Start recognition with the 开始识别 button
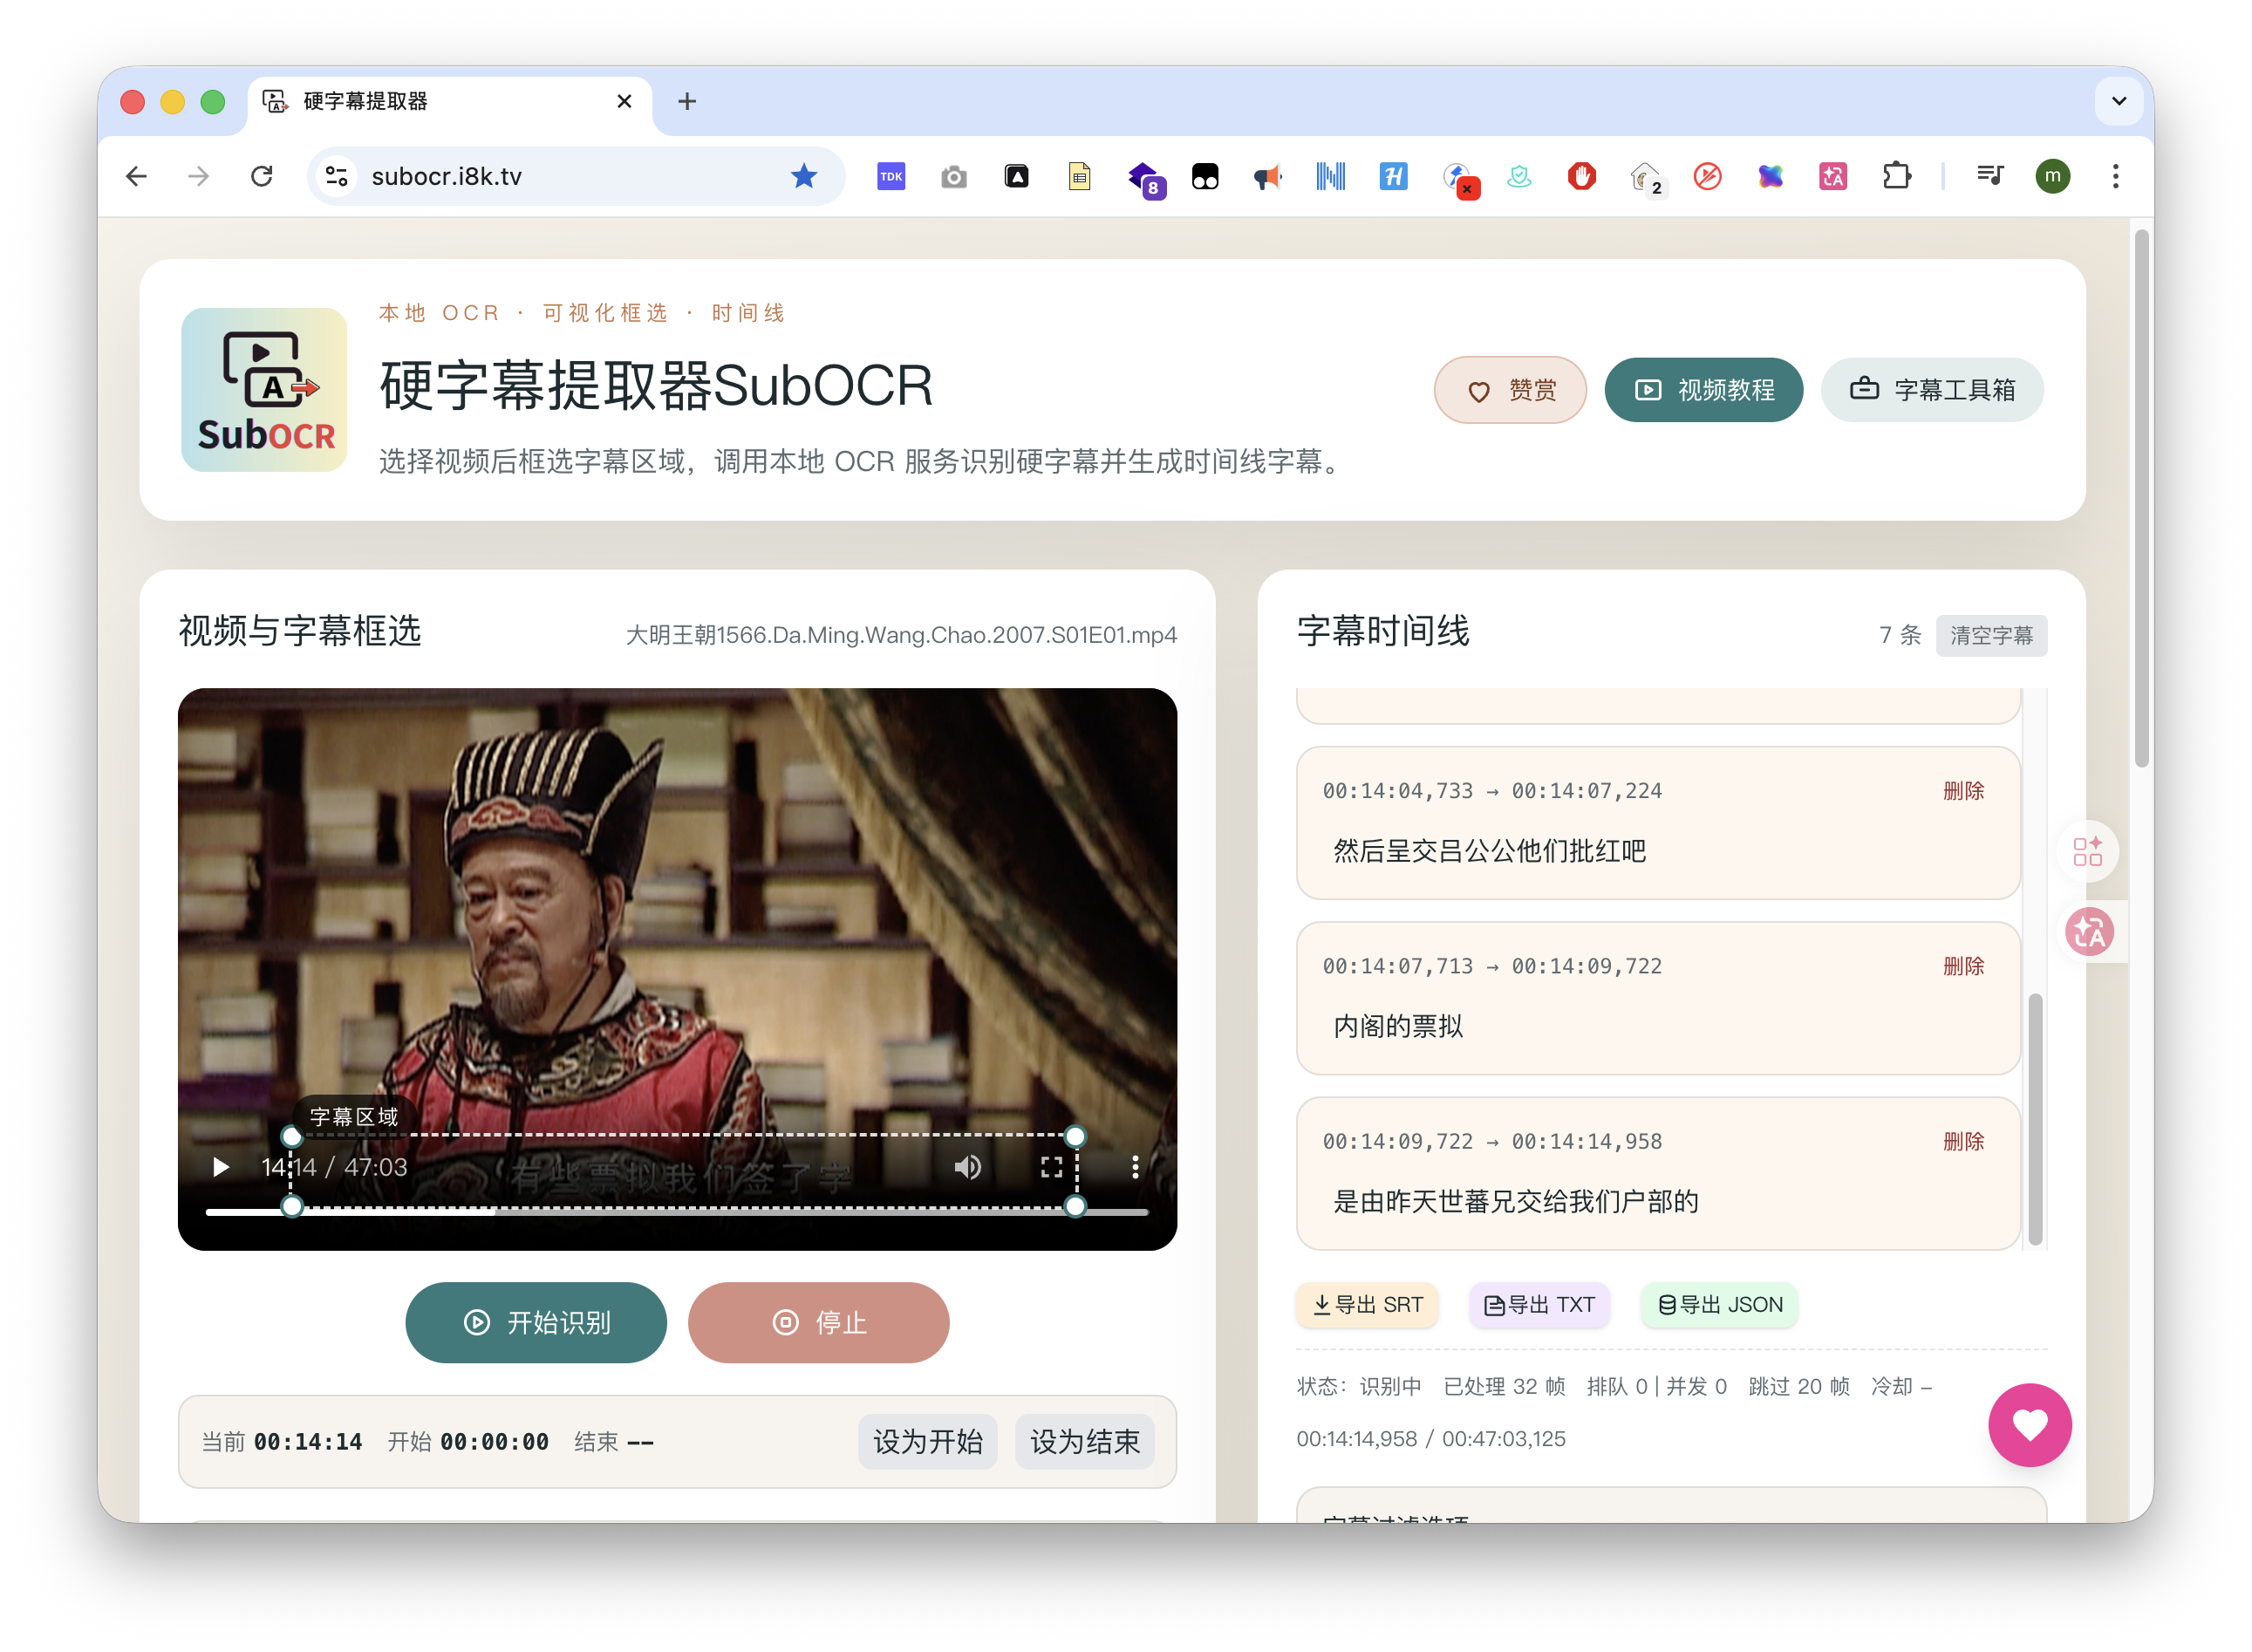This screenshot has width=2252, height=1652. pyautogui.click(x=536, y=1322)
